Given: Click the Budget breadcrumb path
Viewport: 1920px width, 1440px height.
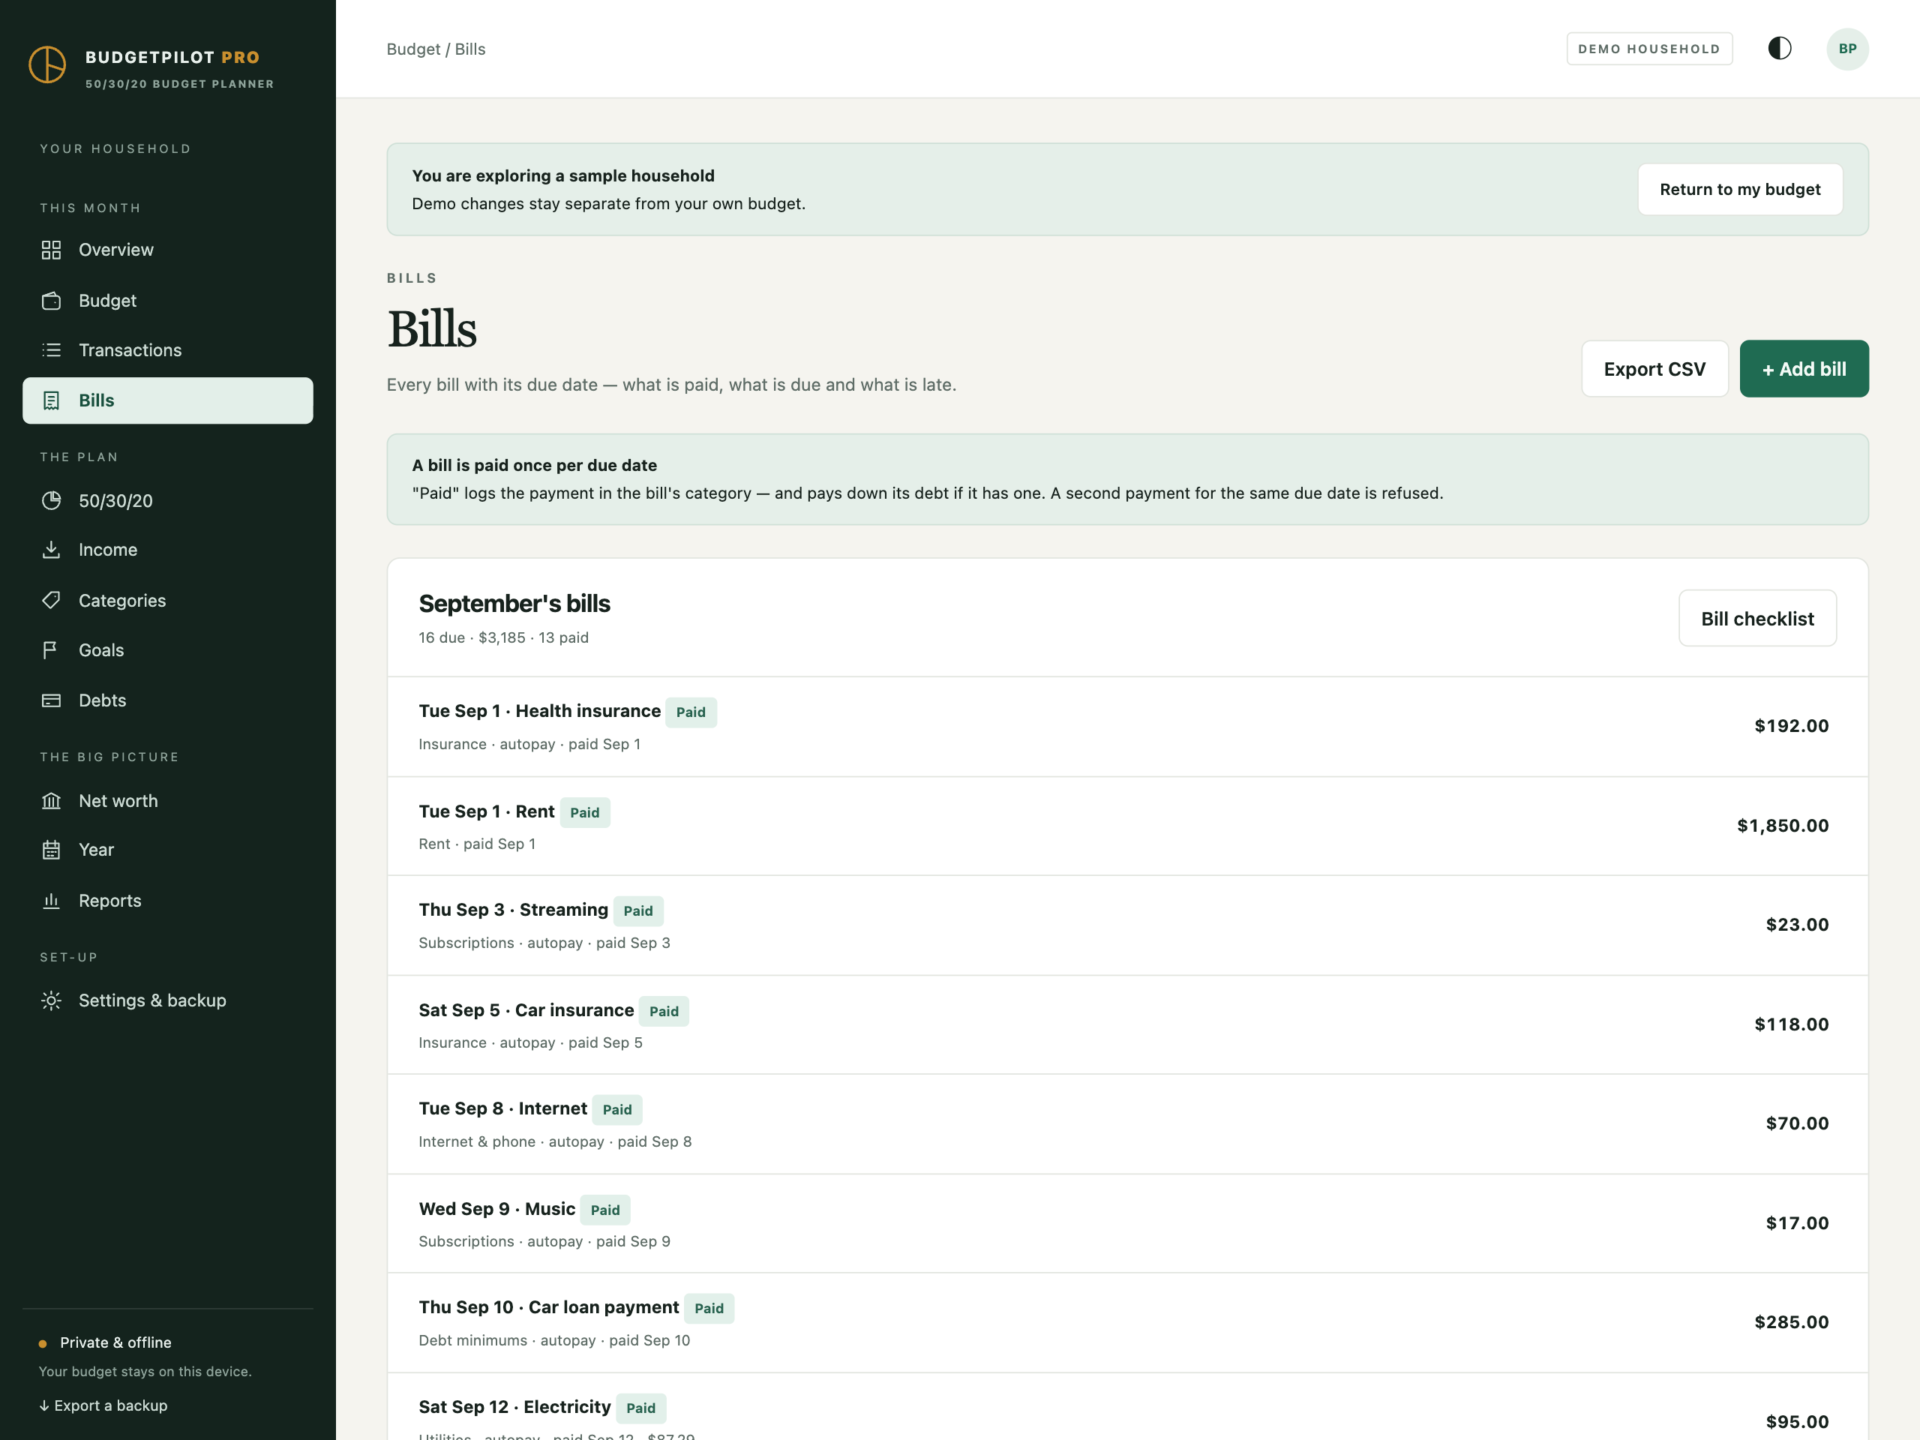Looking at the screenshot, I should pos(436,49).
